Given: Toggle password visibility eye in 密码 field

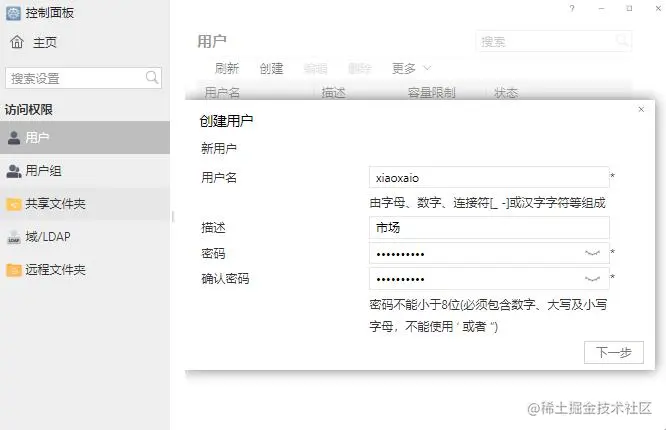Looking at the screenshot, I should pos(593,254).
